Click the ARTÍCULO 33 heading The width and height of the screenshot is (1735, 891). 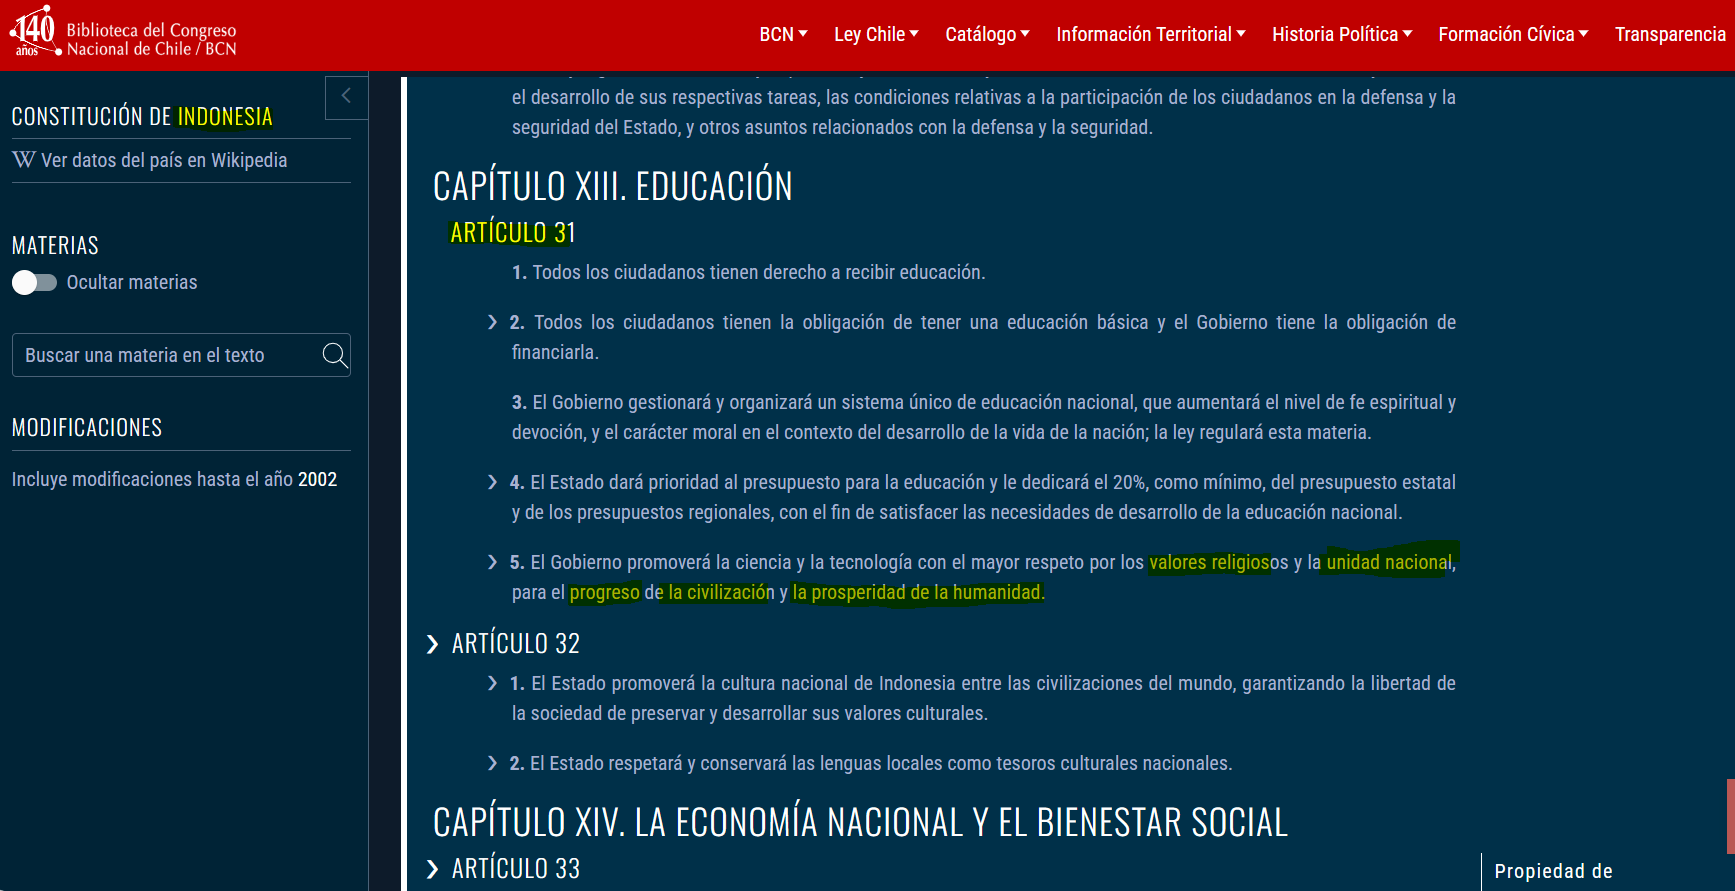tap(516, 869)
